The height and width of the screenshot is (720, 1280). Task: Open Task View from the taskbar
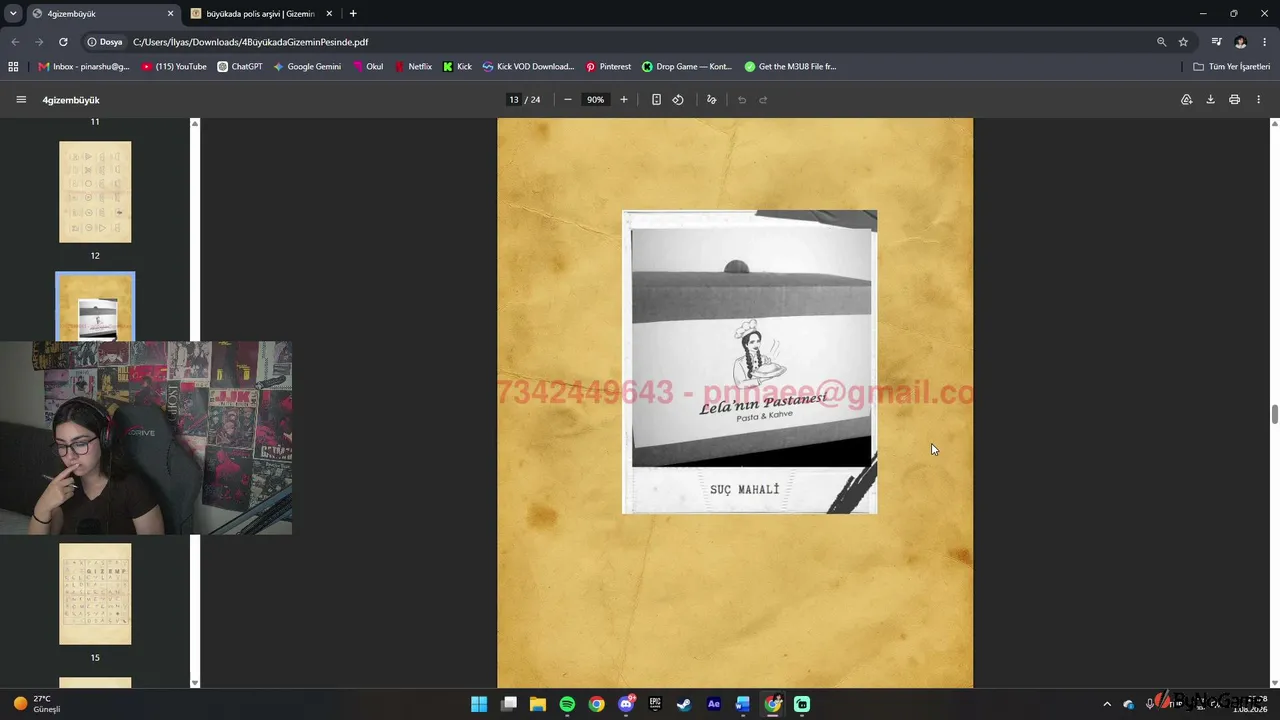tap(509, 704)
